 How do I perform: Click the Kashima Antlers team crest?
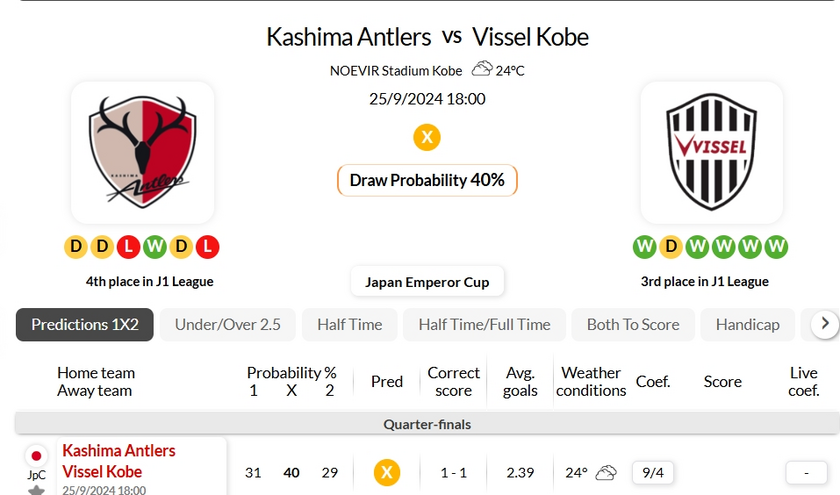pos(141,152)
